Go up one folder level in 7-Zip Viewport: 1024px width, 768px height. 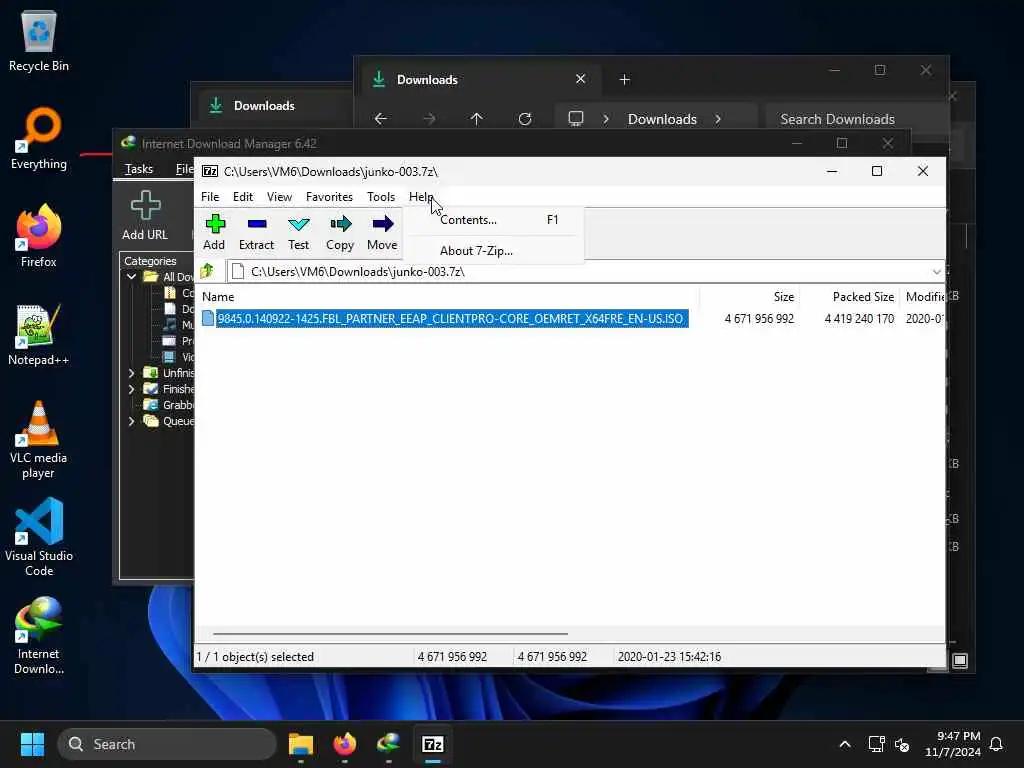(x=208, y=271)
